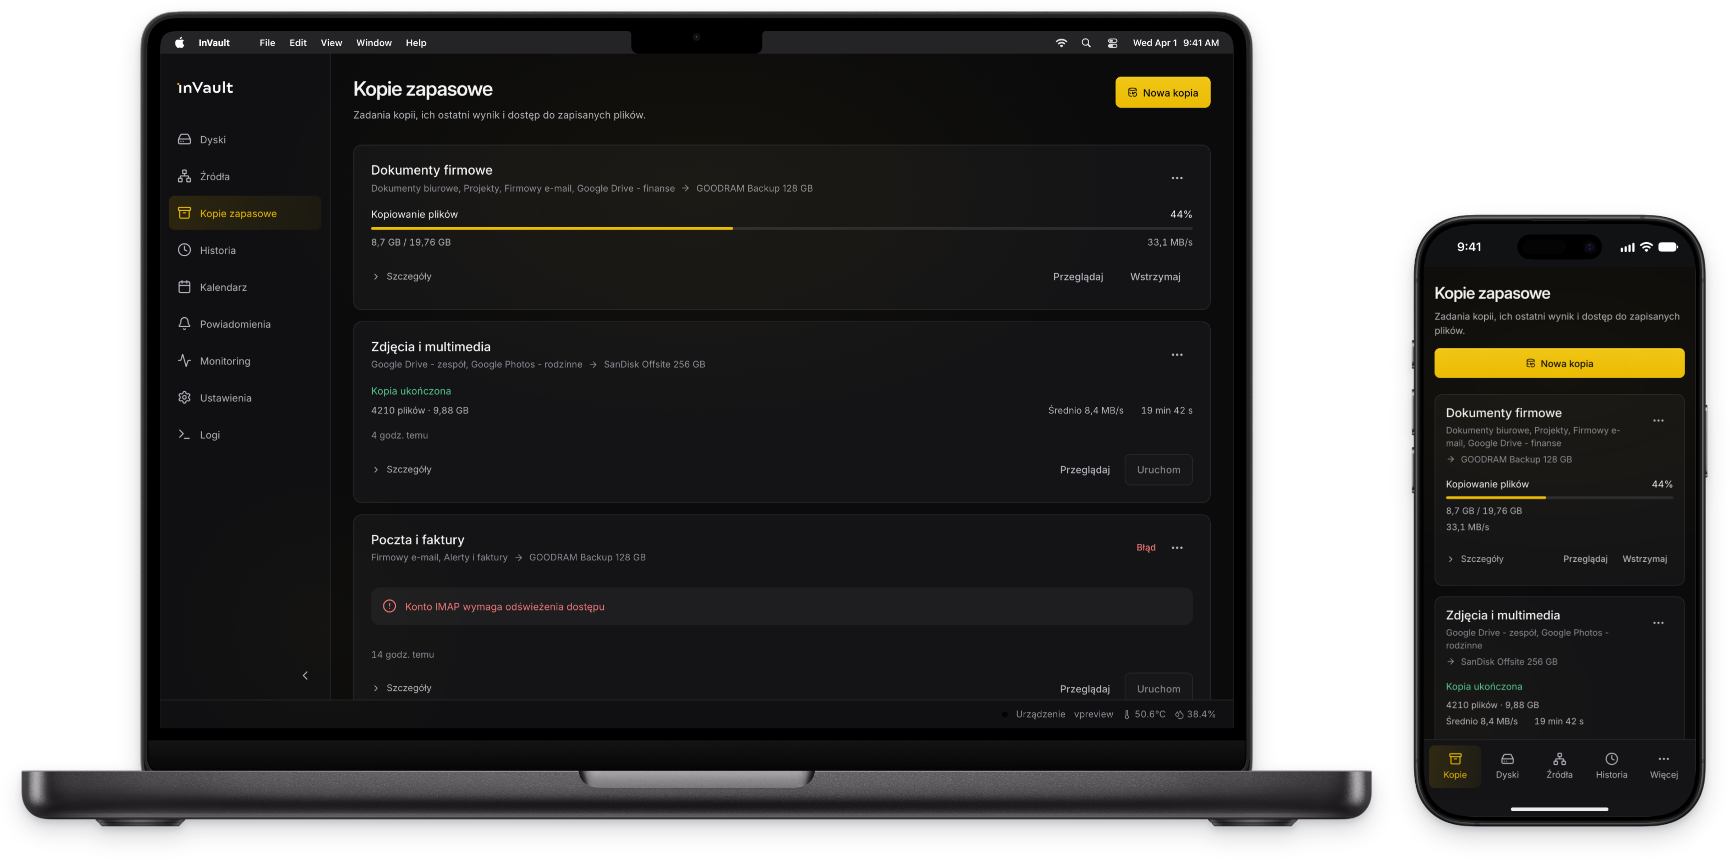The height and width of the screenshot is (860, 1730).
Task: Open Dyski in the laptop sidebar
Action: [245, 140]
